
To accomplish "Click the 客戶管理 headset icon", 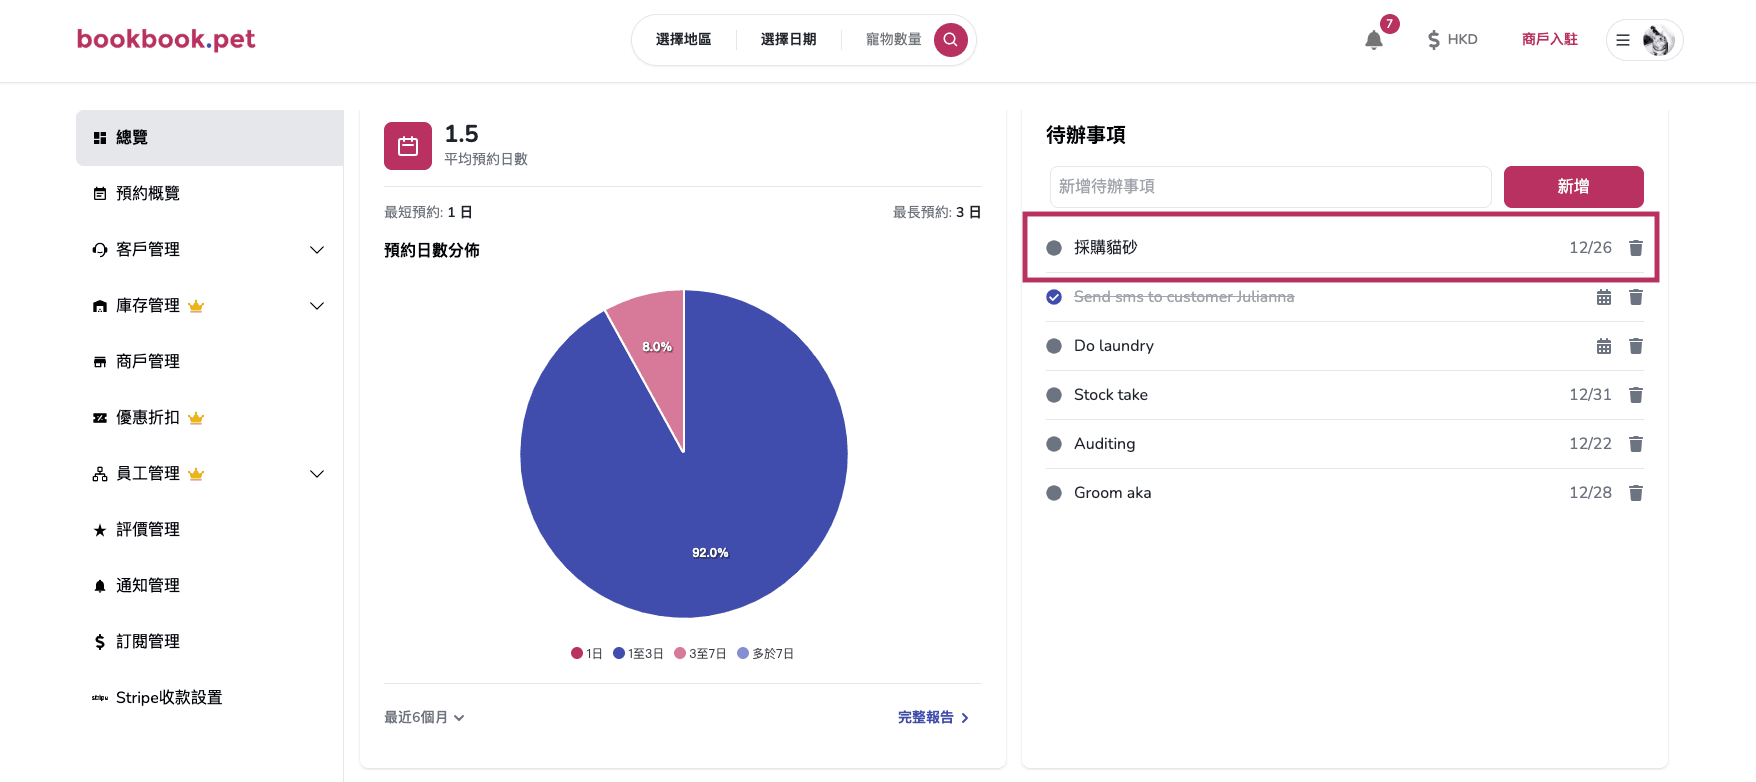I will [100, 250].
